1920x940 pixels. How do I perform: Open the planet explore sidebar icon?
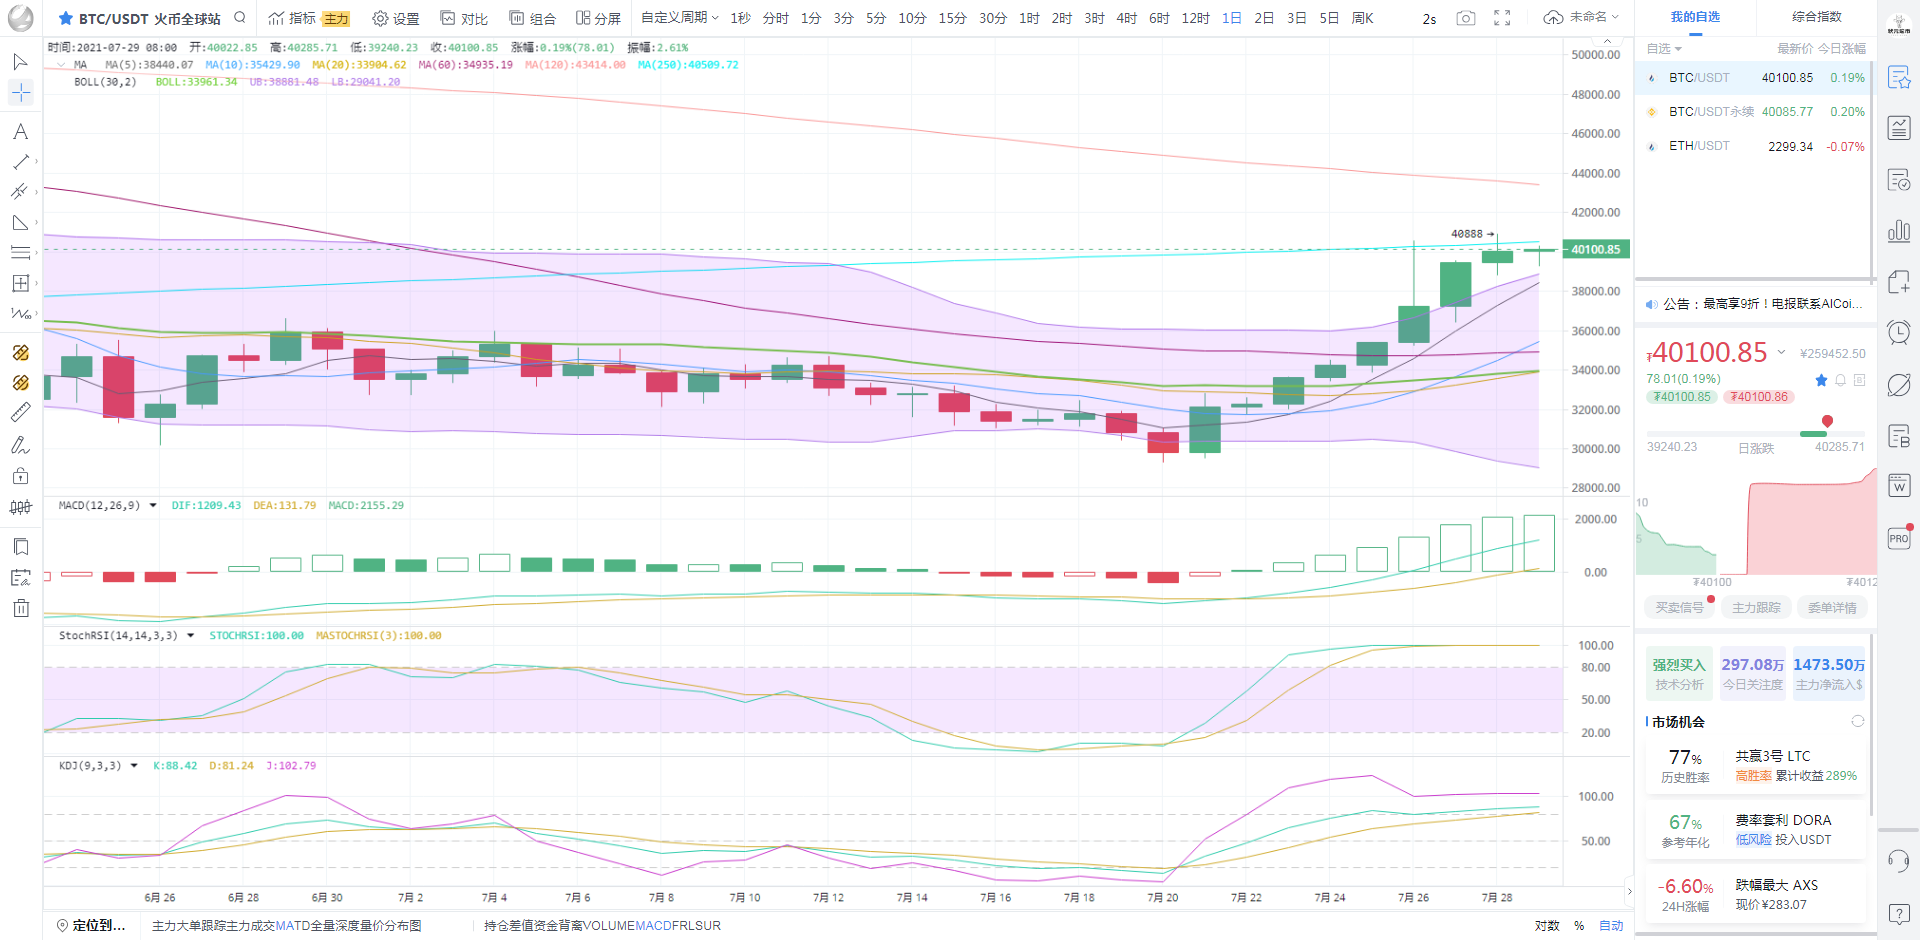pyautogui.click(x=1899, y=385)
